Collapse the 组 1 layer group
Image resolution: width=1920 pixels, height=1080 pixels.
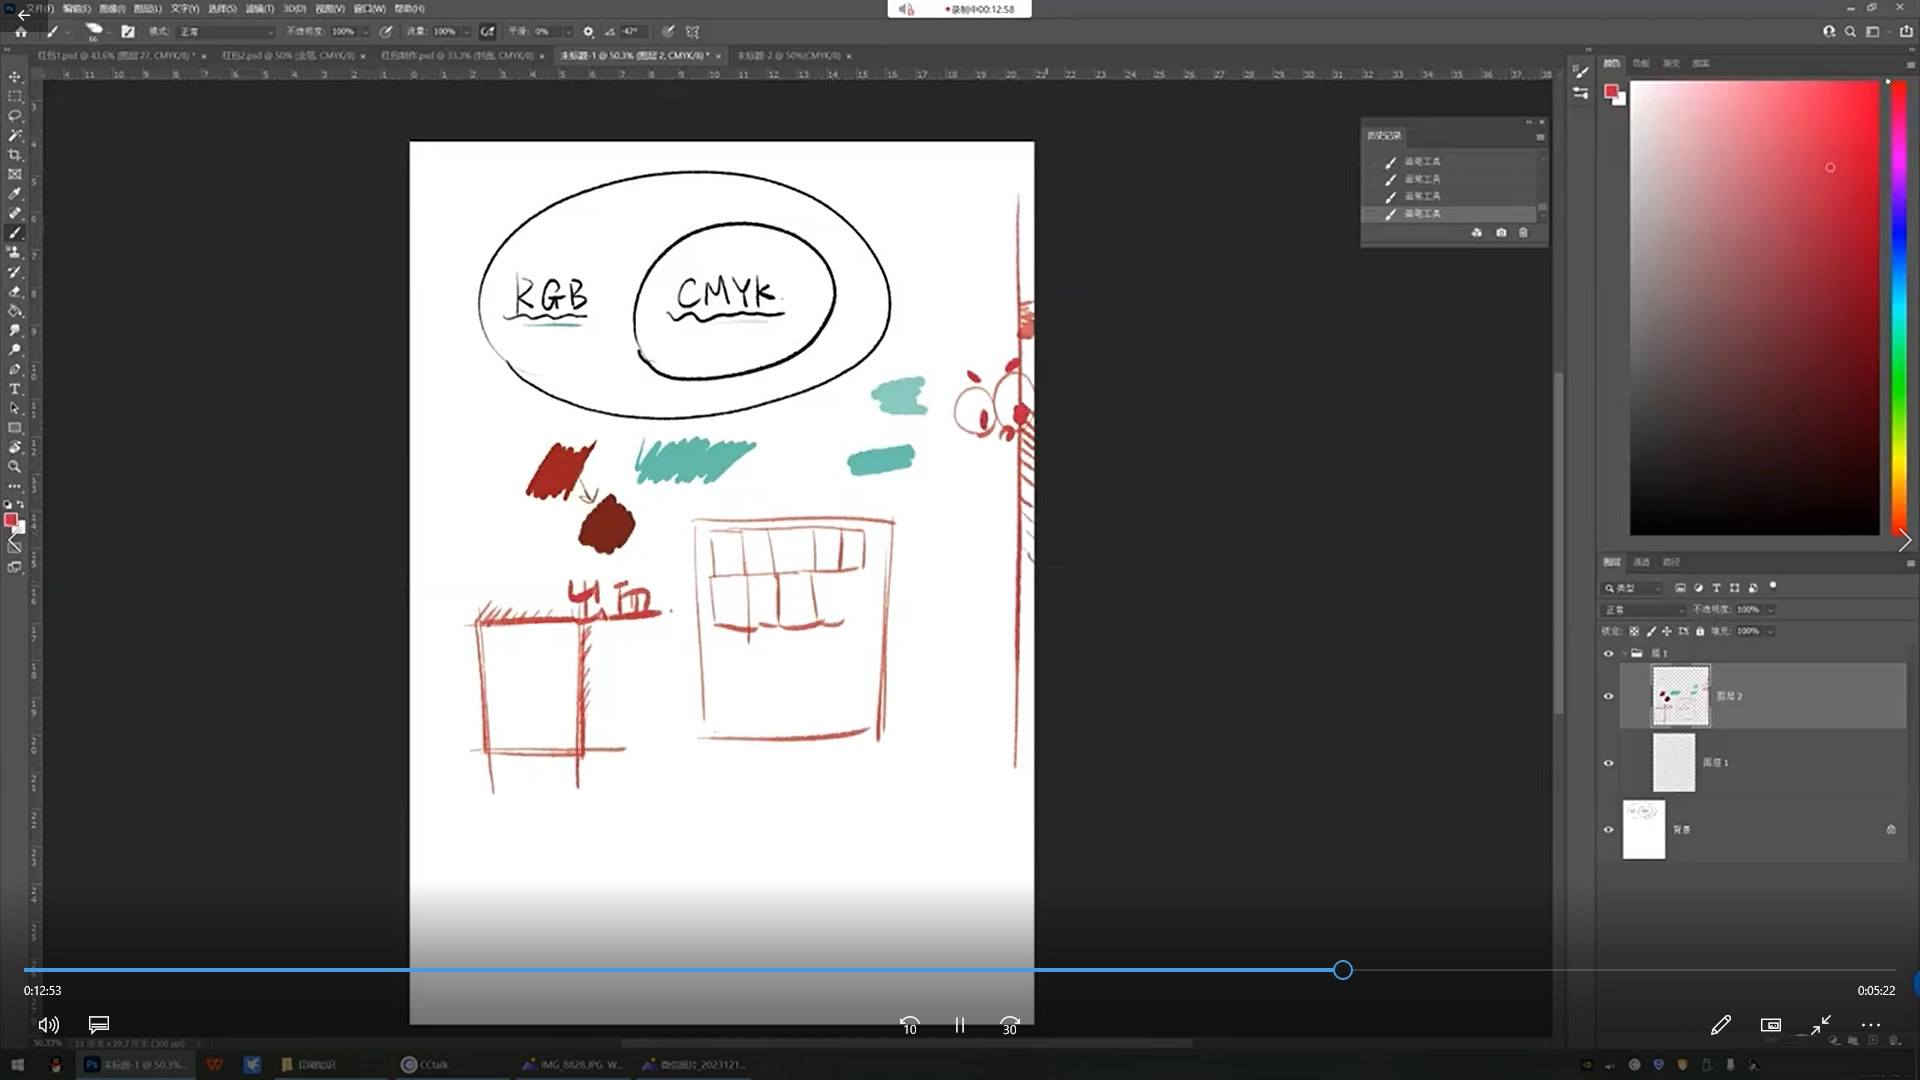(1624, 653)
